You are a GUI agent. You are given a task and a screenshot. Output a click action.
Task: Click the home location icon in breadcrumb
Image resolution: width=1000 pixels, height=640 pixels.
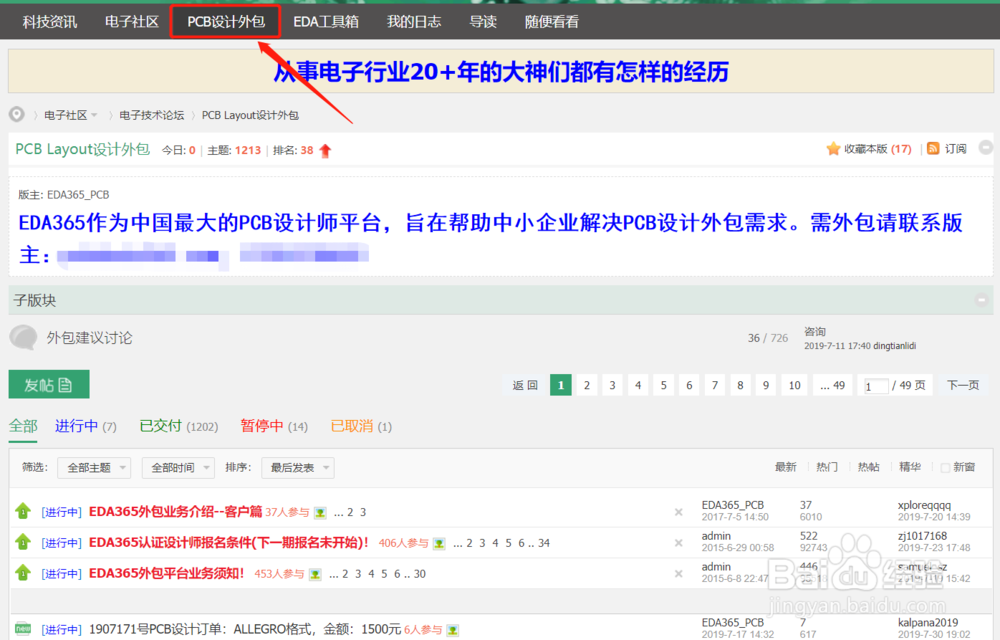(17, 114)
